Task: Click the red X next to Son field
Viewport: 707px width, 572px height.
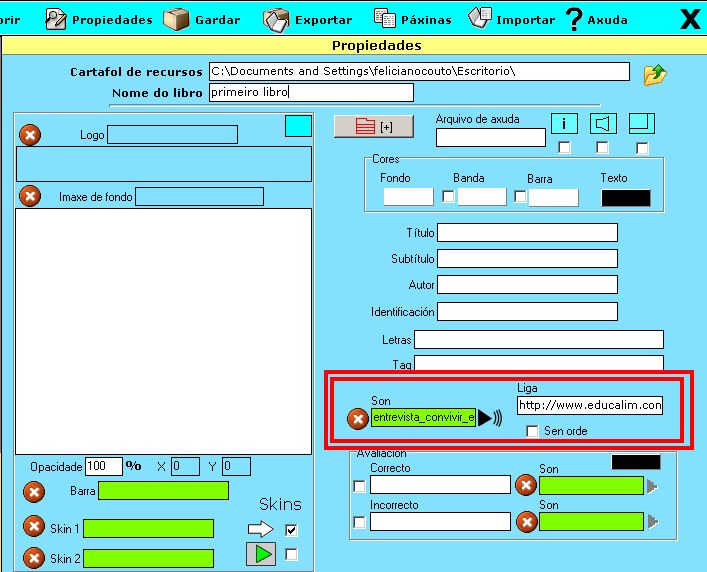Action: (357, 419)
